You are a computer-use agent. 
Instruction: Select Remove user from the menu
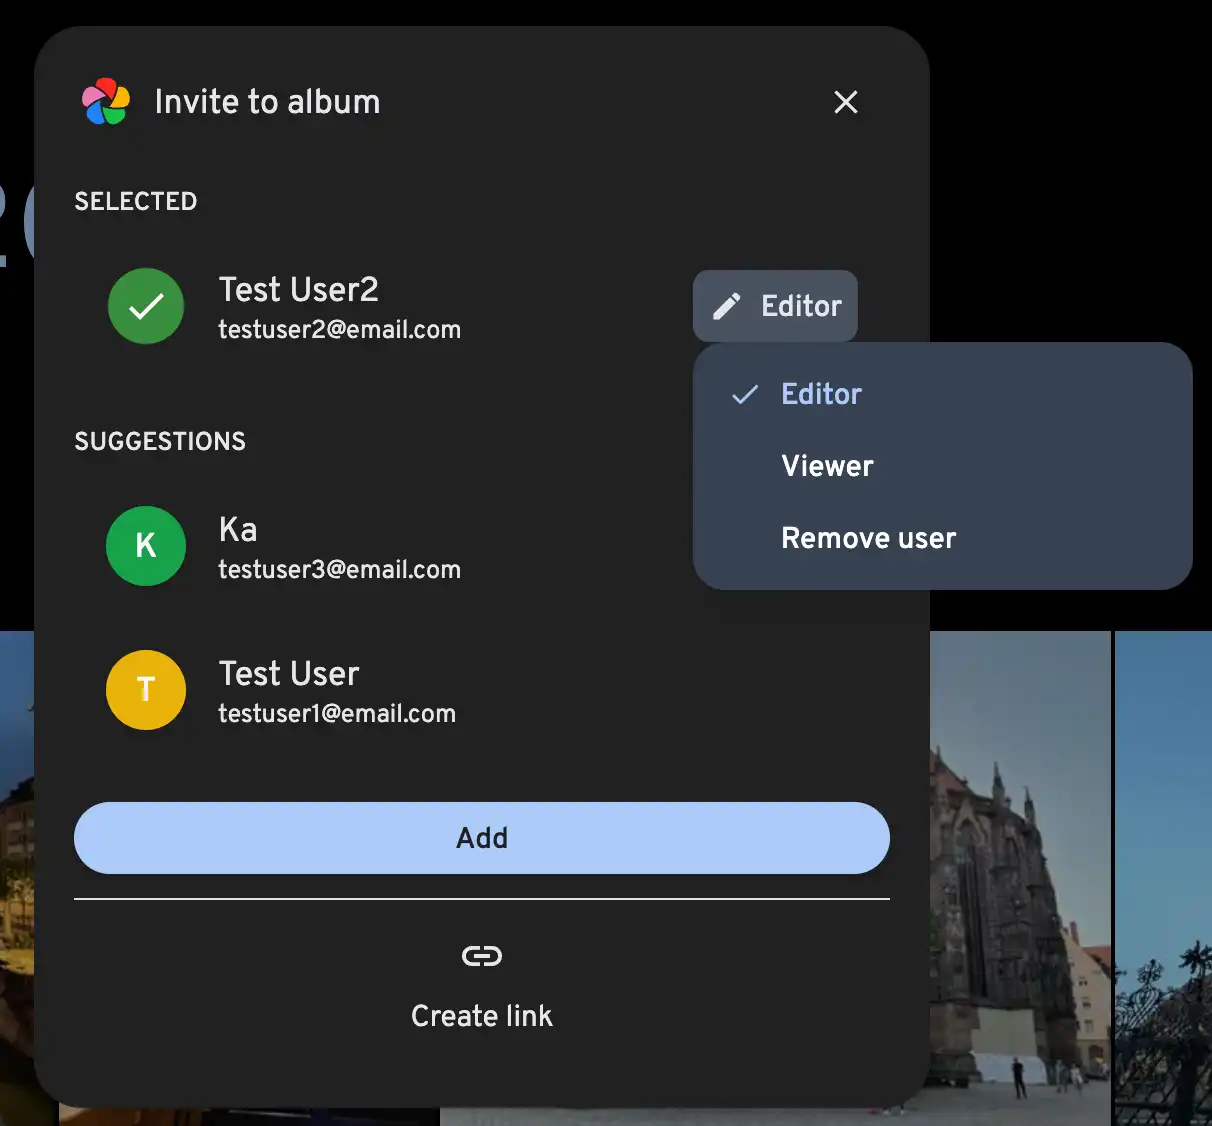868,538
